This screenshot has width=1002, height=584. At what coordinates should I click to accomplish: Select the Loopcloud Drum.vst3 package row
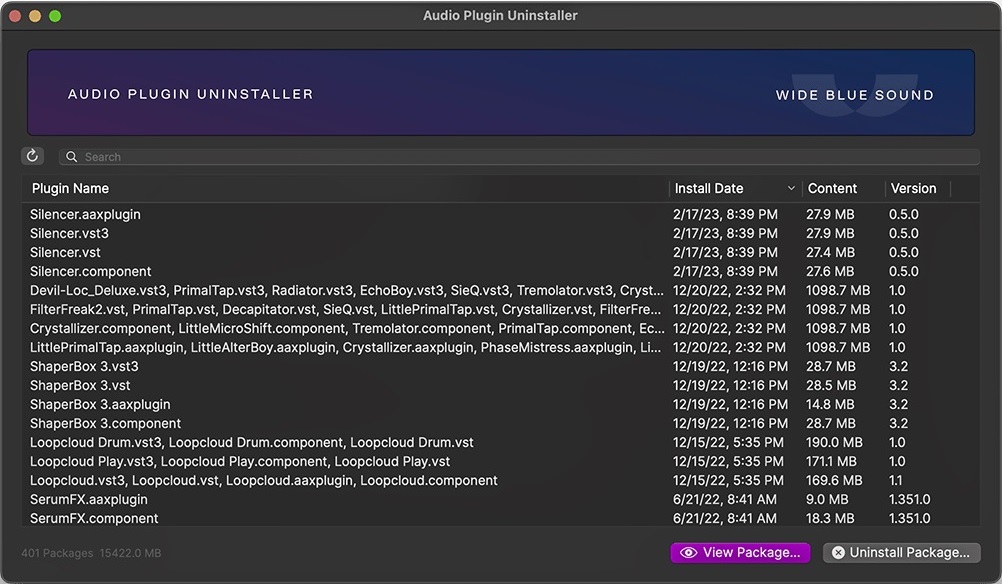(501, 442)
